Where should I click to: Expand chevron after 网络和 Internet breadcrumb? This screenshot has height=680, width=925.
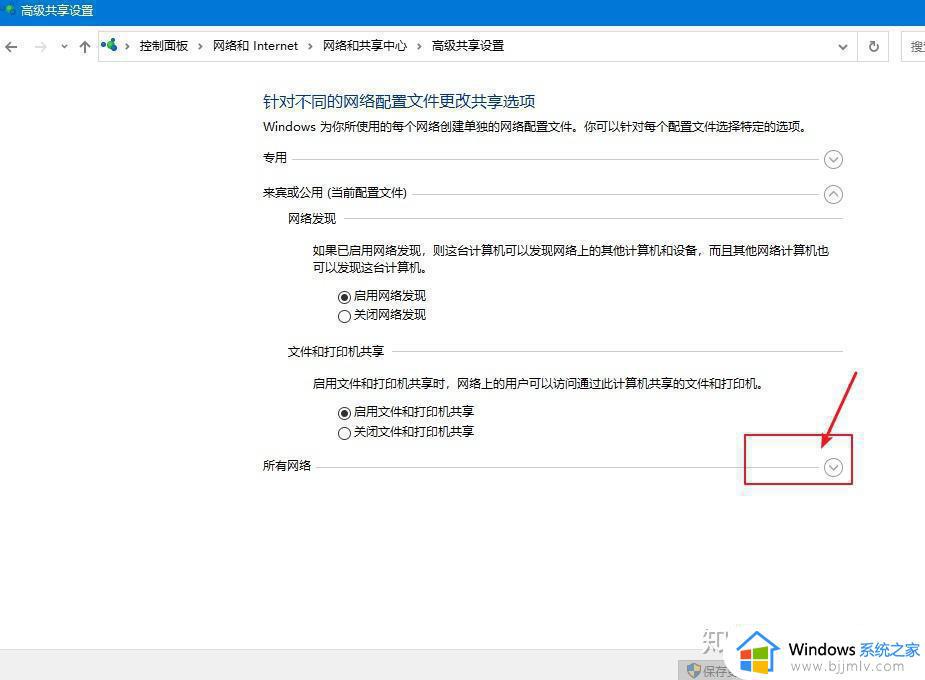(310, 47)
